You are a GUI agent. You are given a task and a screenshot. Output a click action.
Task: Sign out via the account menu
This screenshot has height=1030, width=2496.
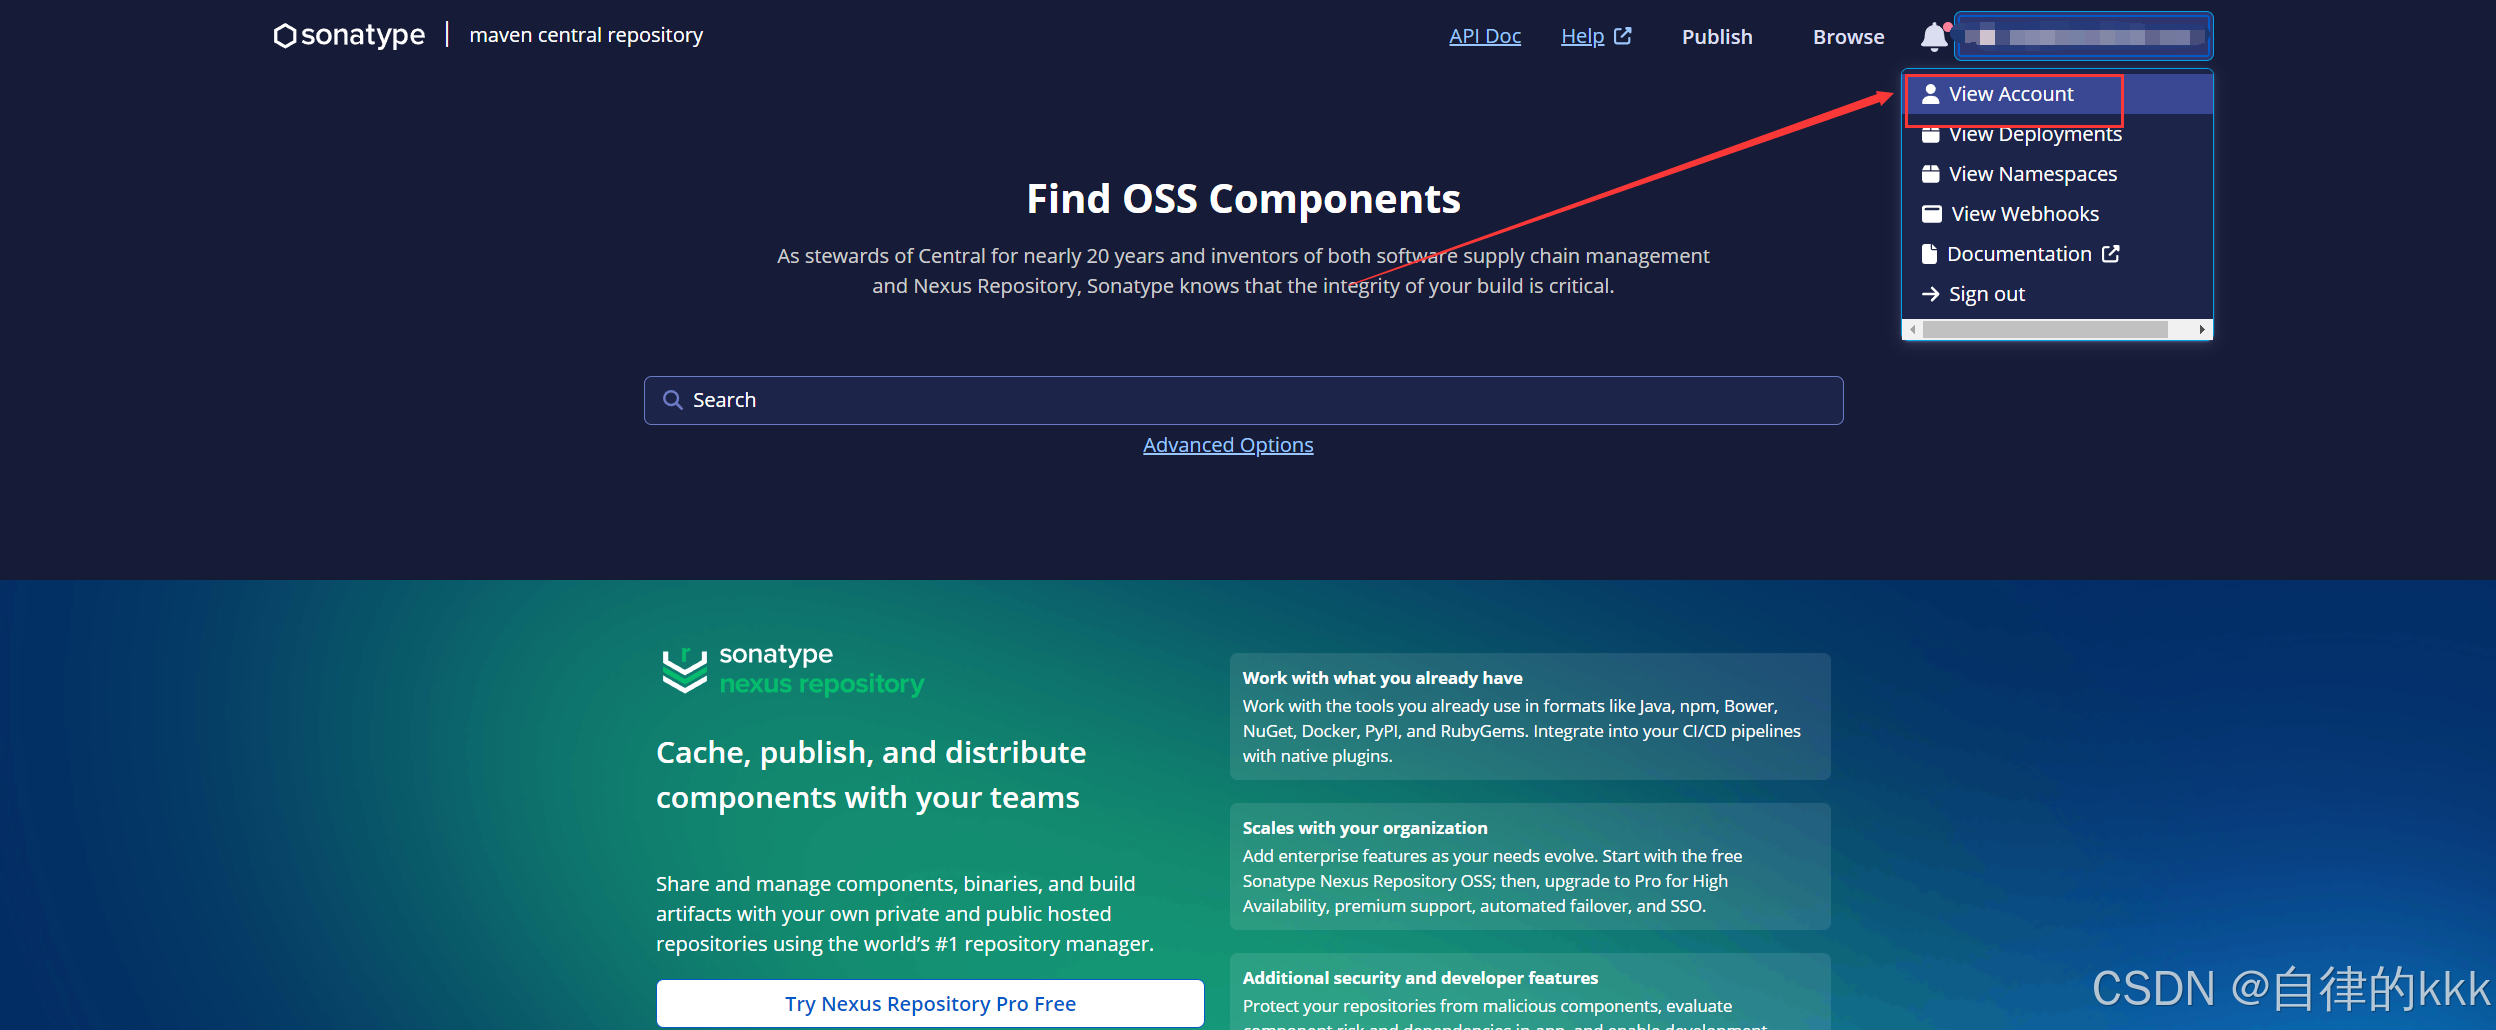pyautogui.click(x=2058, y=294)
